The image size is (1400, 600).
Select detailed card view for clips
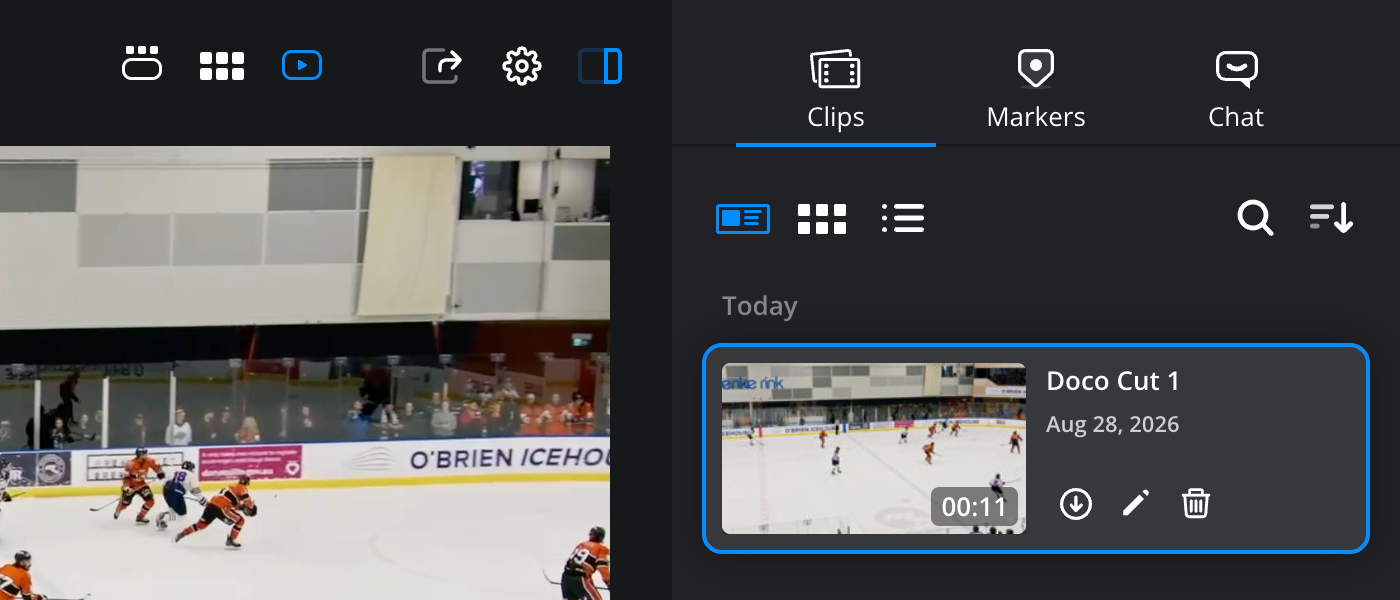pyautogui.click(x=743, y=218)
